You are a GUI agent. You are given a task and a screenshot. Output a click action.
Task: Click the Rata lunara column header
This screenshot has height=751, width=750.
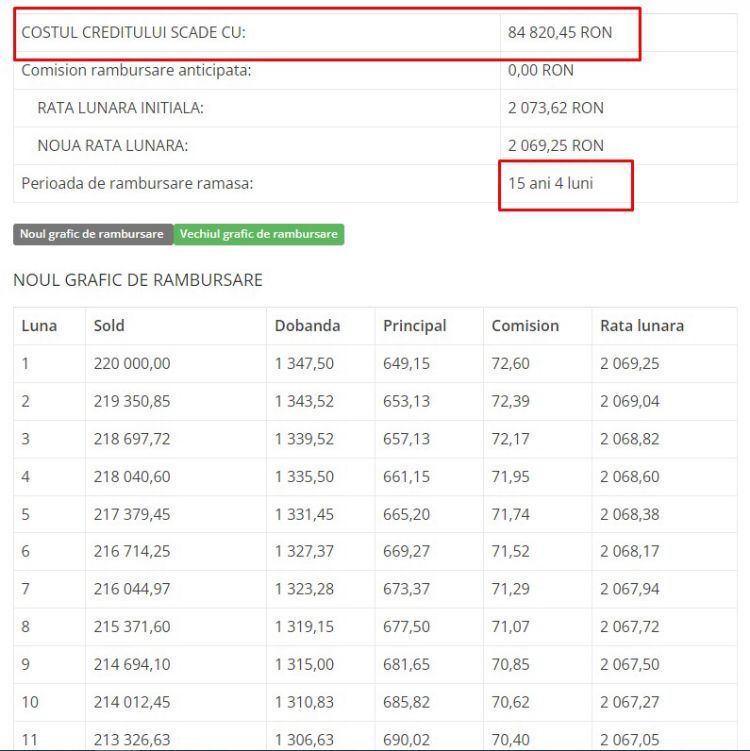pyautogui.click(x=642, y=326)
